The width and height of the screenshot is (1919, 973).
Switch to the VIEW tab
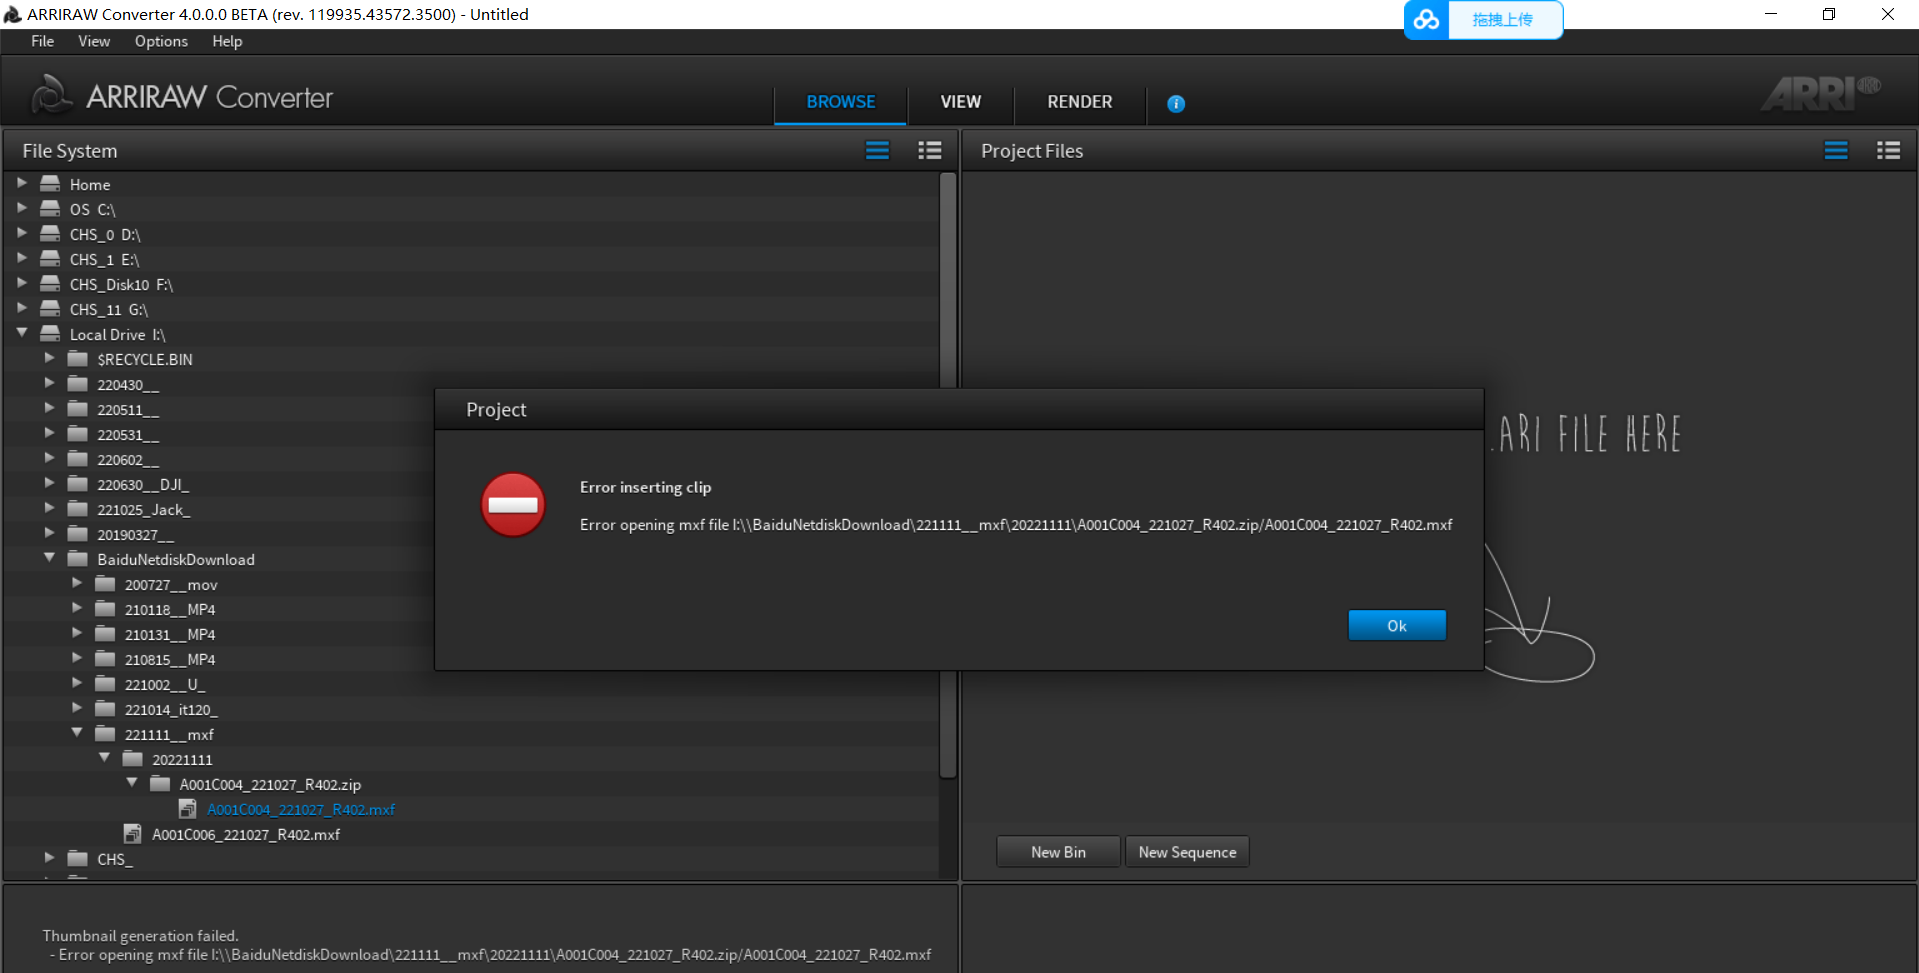960,102
